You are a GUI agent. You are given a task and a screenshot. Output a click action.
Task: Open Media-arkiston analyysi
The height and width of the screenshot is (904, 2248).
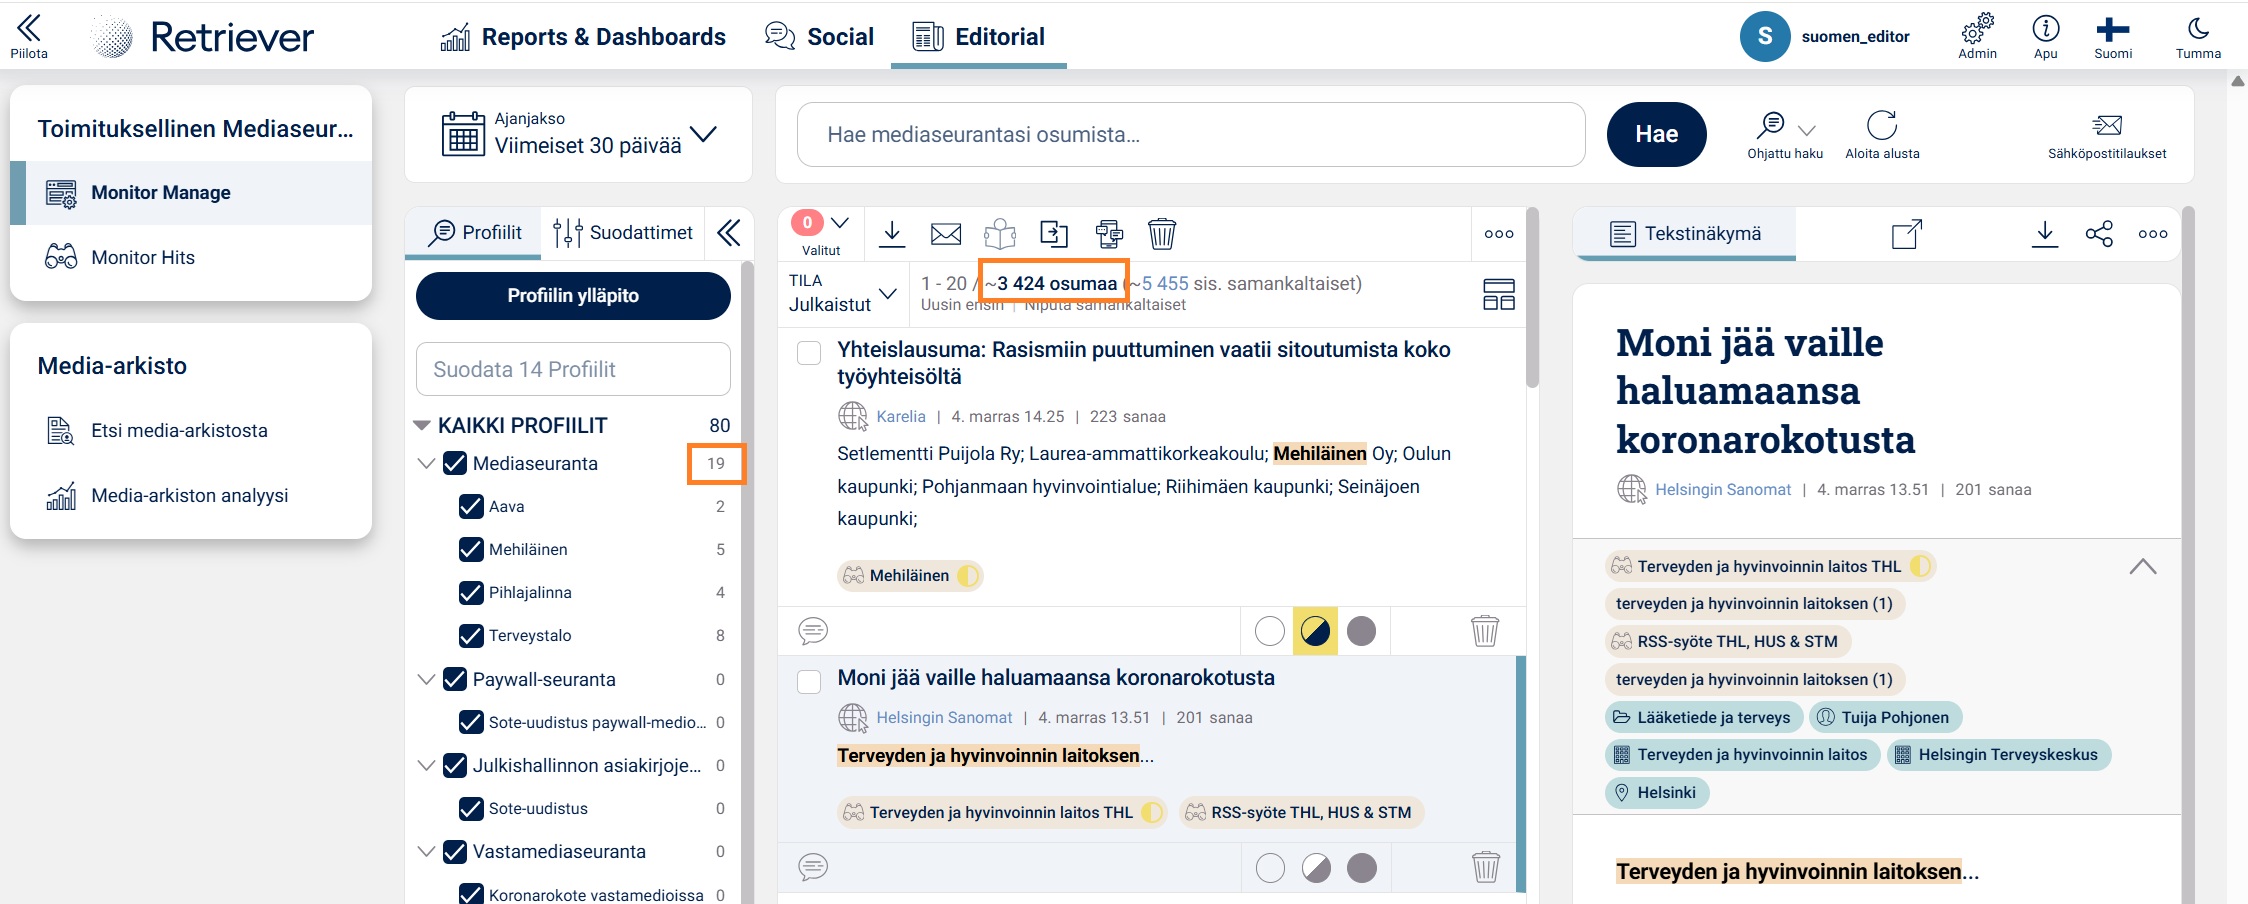191,496
